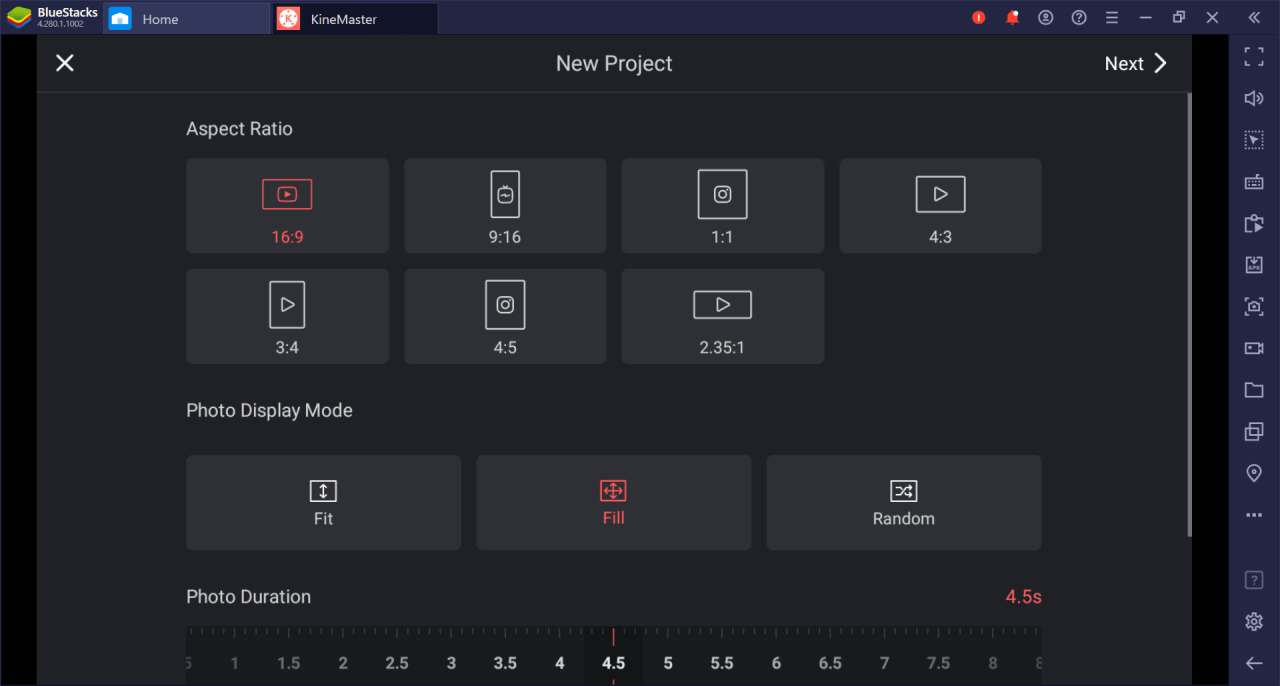Image resolution: width=1280 pixels, height=686 pixels.
Task: Open the BlueStacks help question icon
Action: pyautogui.click(x=1079, y=18)
